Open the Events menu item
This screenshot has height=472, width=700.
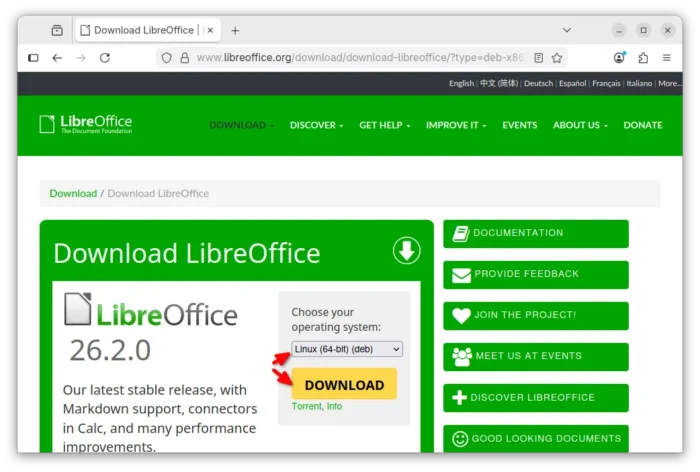click(519, 125)
